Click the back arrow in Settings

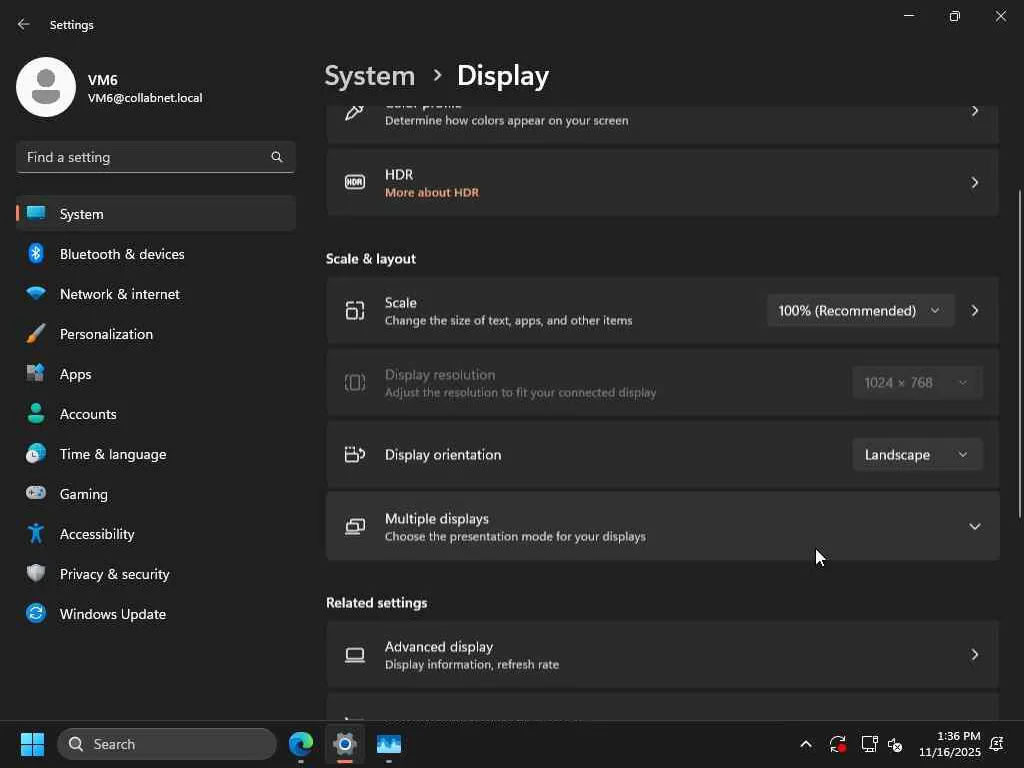point(24,24)
